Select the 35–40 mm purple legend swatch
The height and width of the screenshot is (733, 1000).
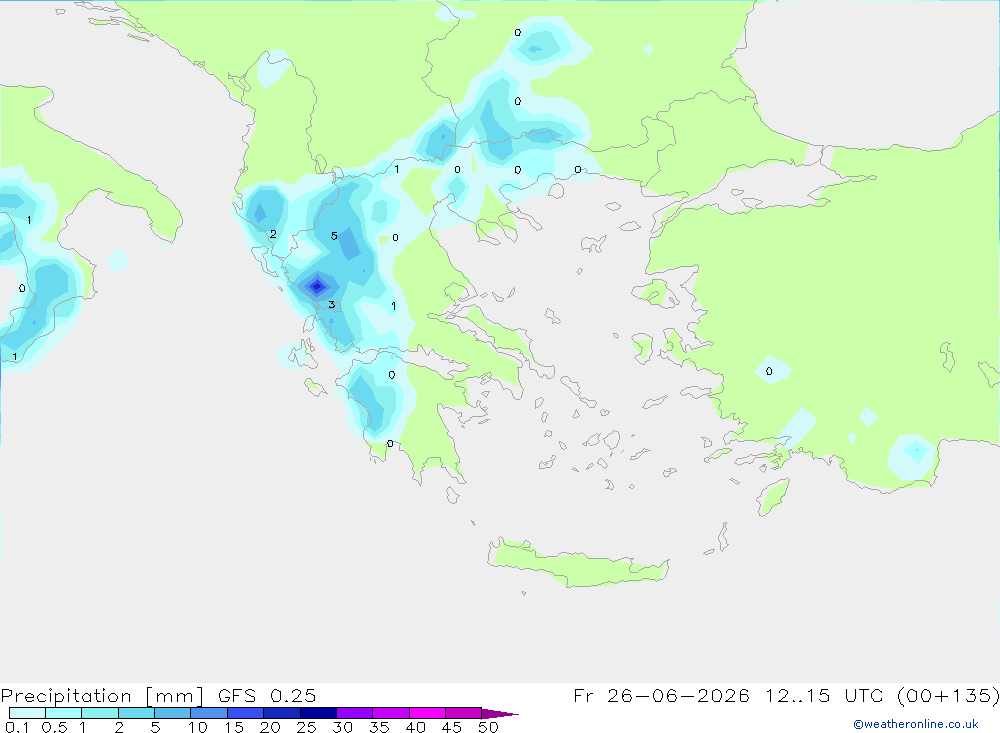coord(390,713)
